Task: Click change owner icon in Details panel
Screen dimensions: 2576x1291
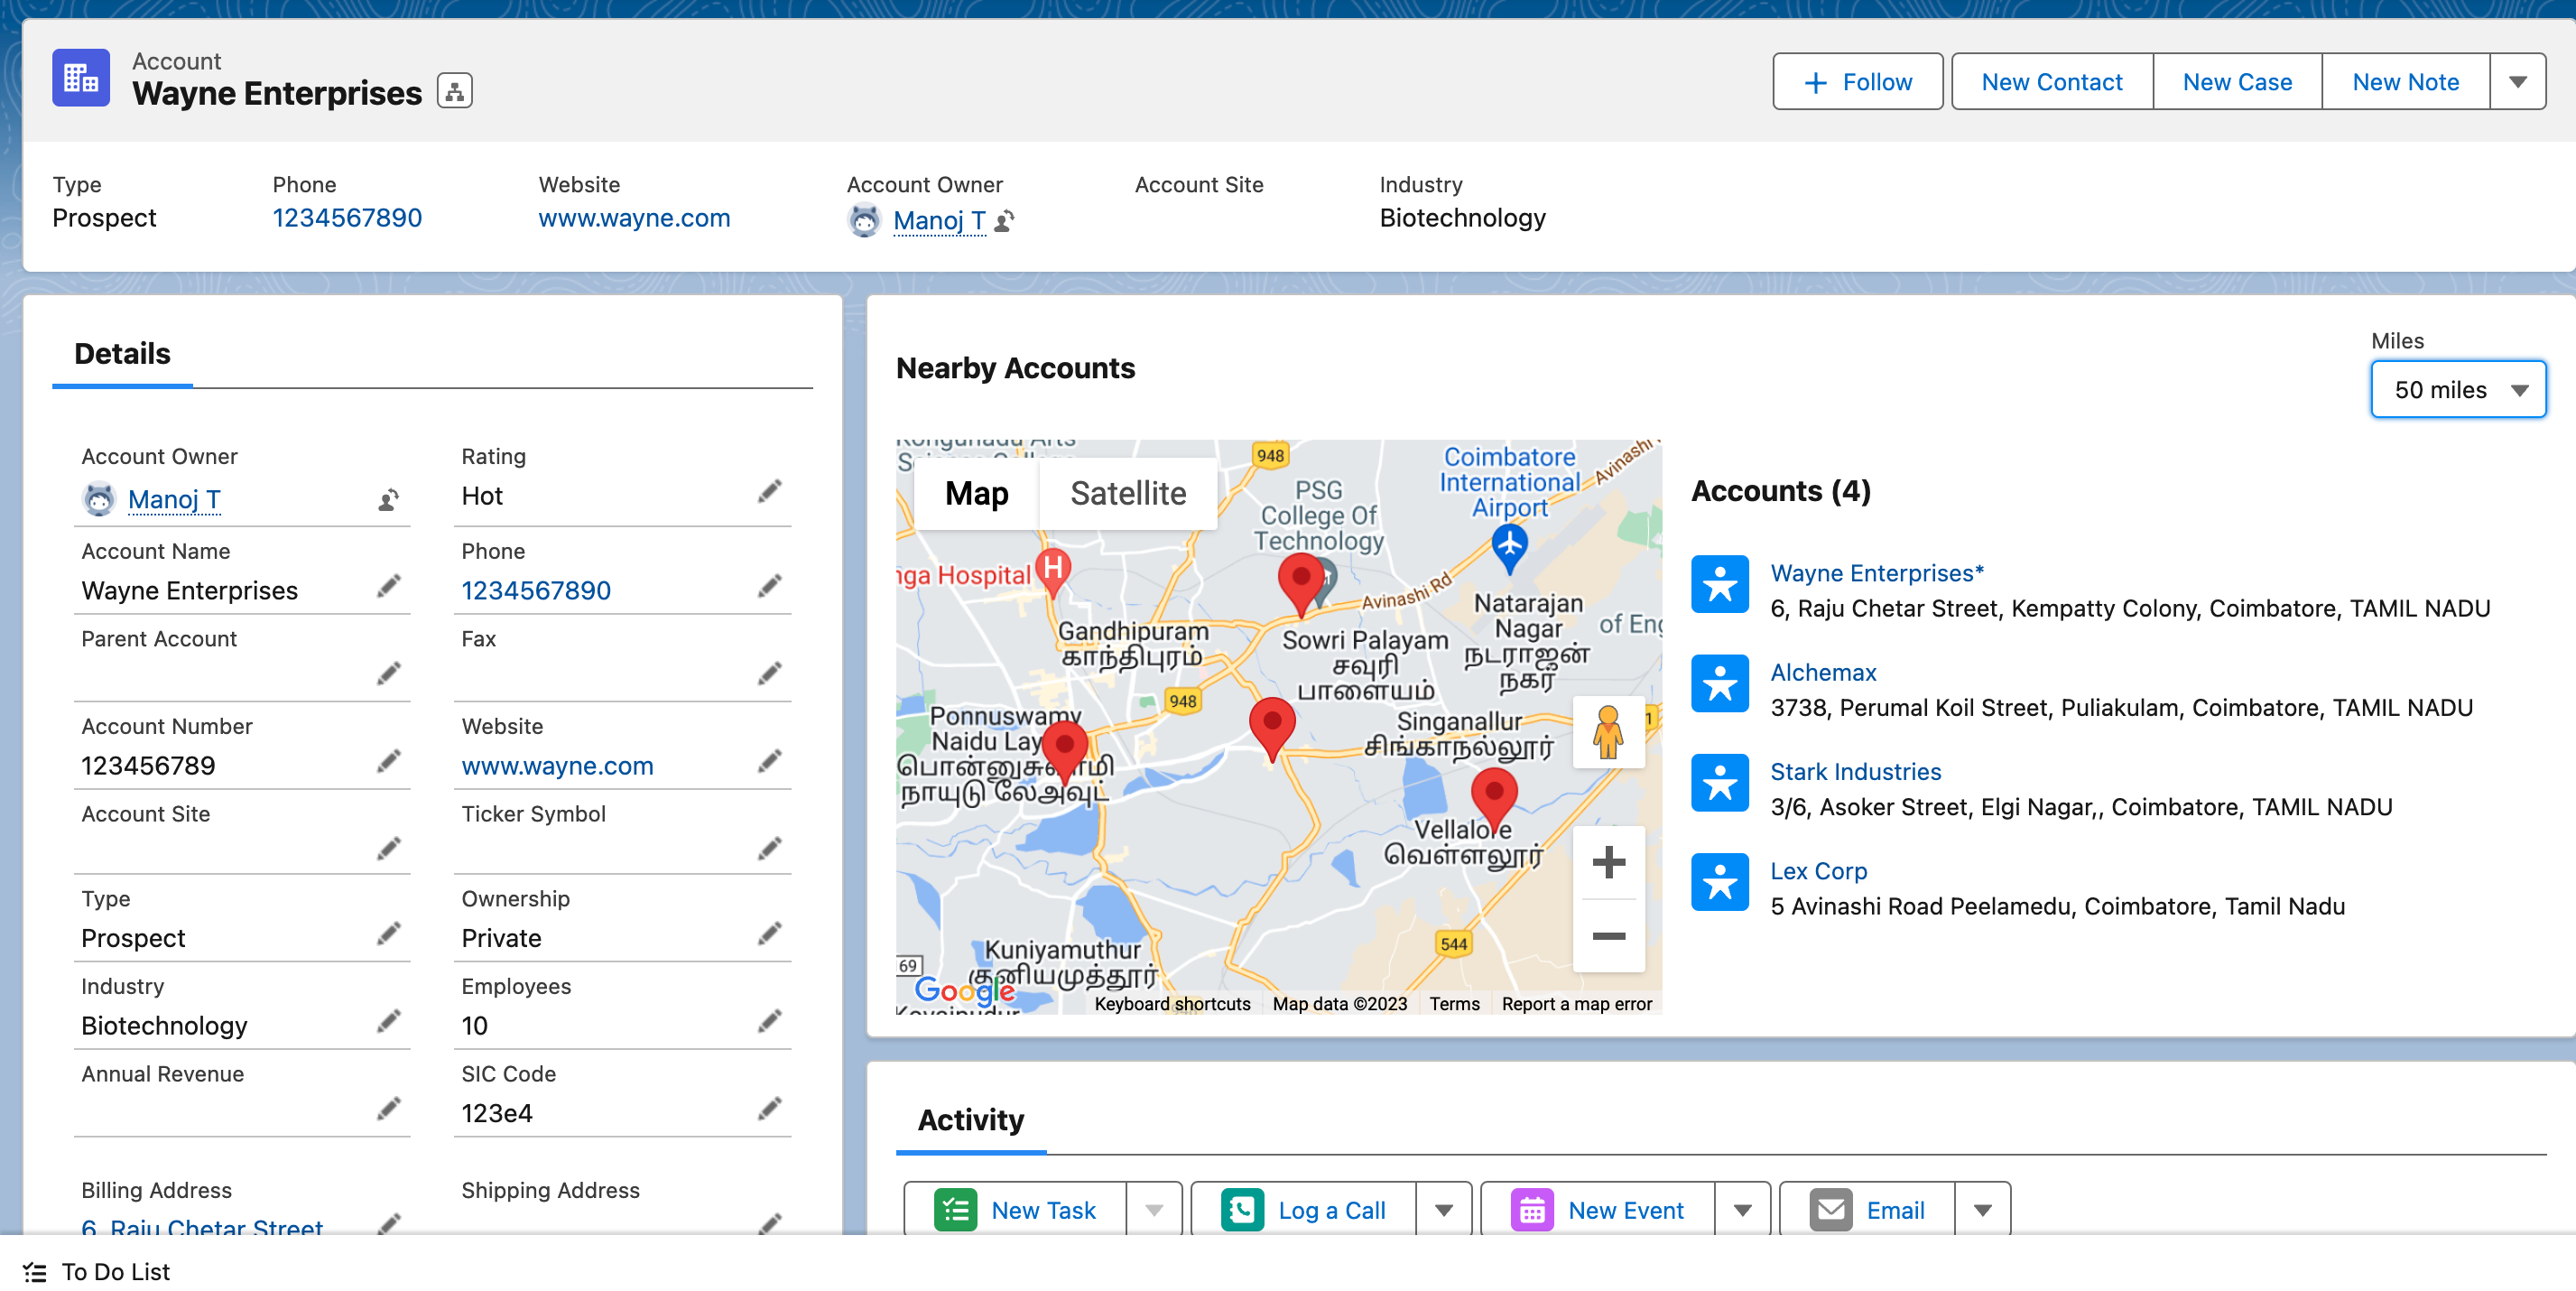Action: pos(388,499)
